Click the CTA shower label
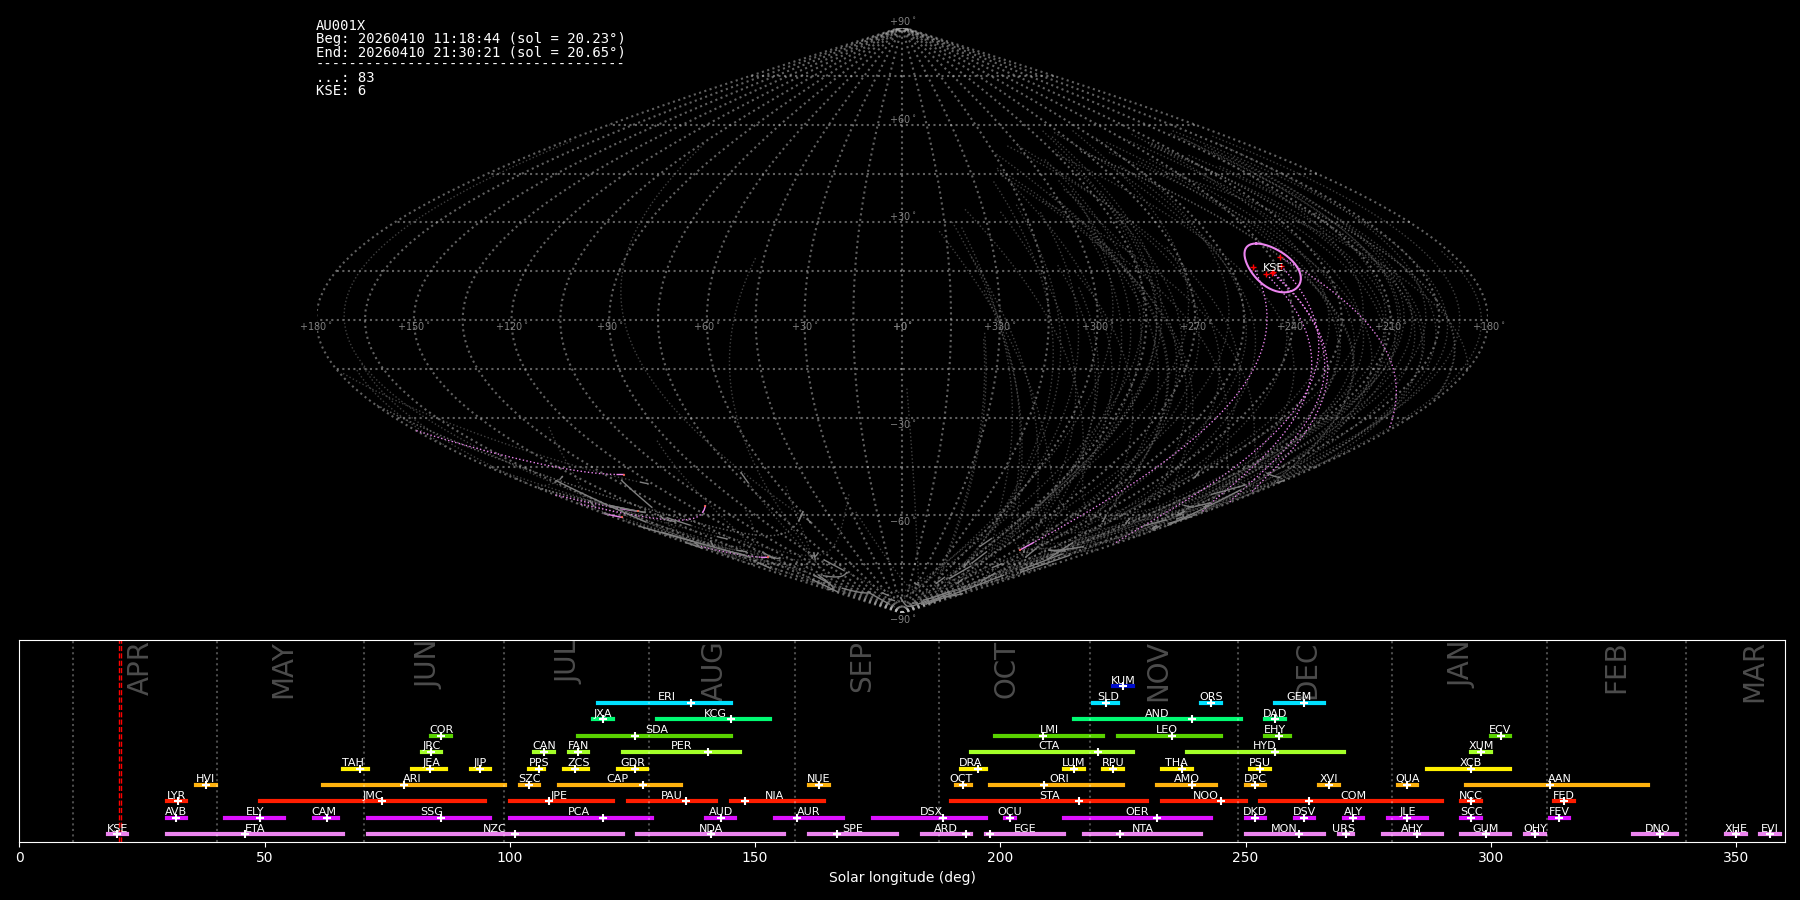The height and width of the screenshot is (900, 1800). [1048, 746]
